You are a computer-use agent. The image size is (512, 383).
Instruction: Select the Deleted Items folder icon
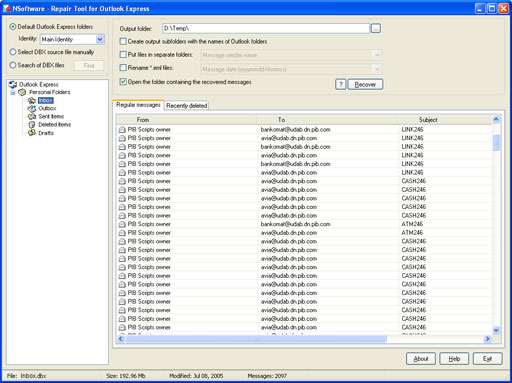[x=32, y=124]
